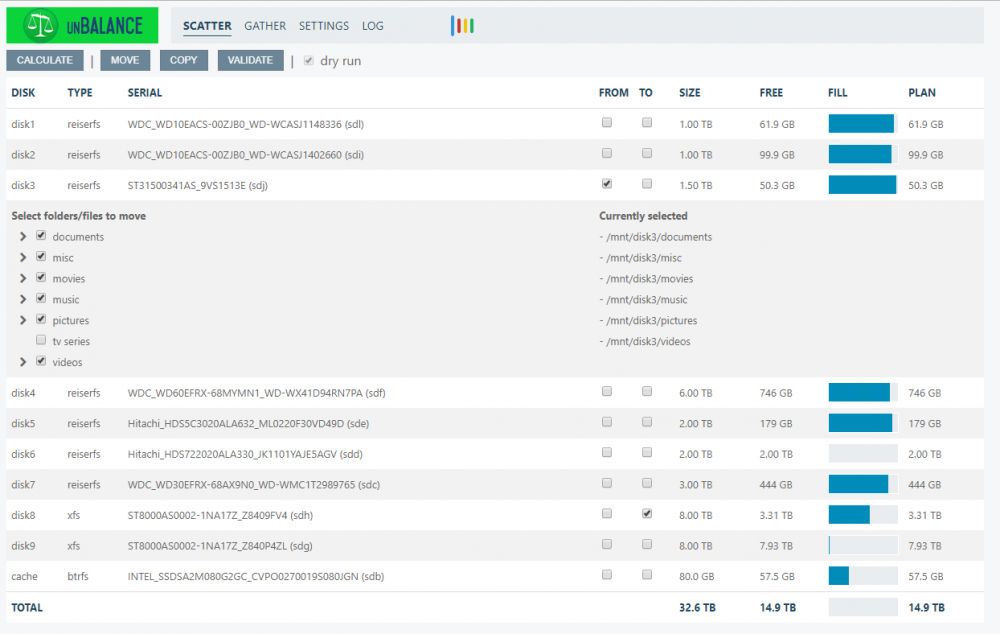Uncheck the videos folder checkbox
Viewport: 1000px width, 634px height.
41,361
